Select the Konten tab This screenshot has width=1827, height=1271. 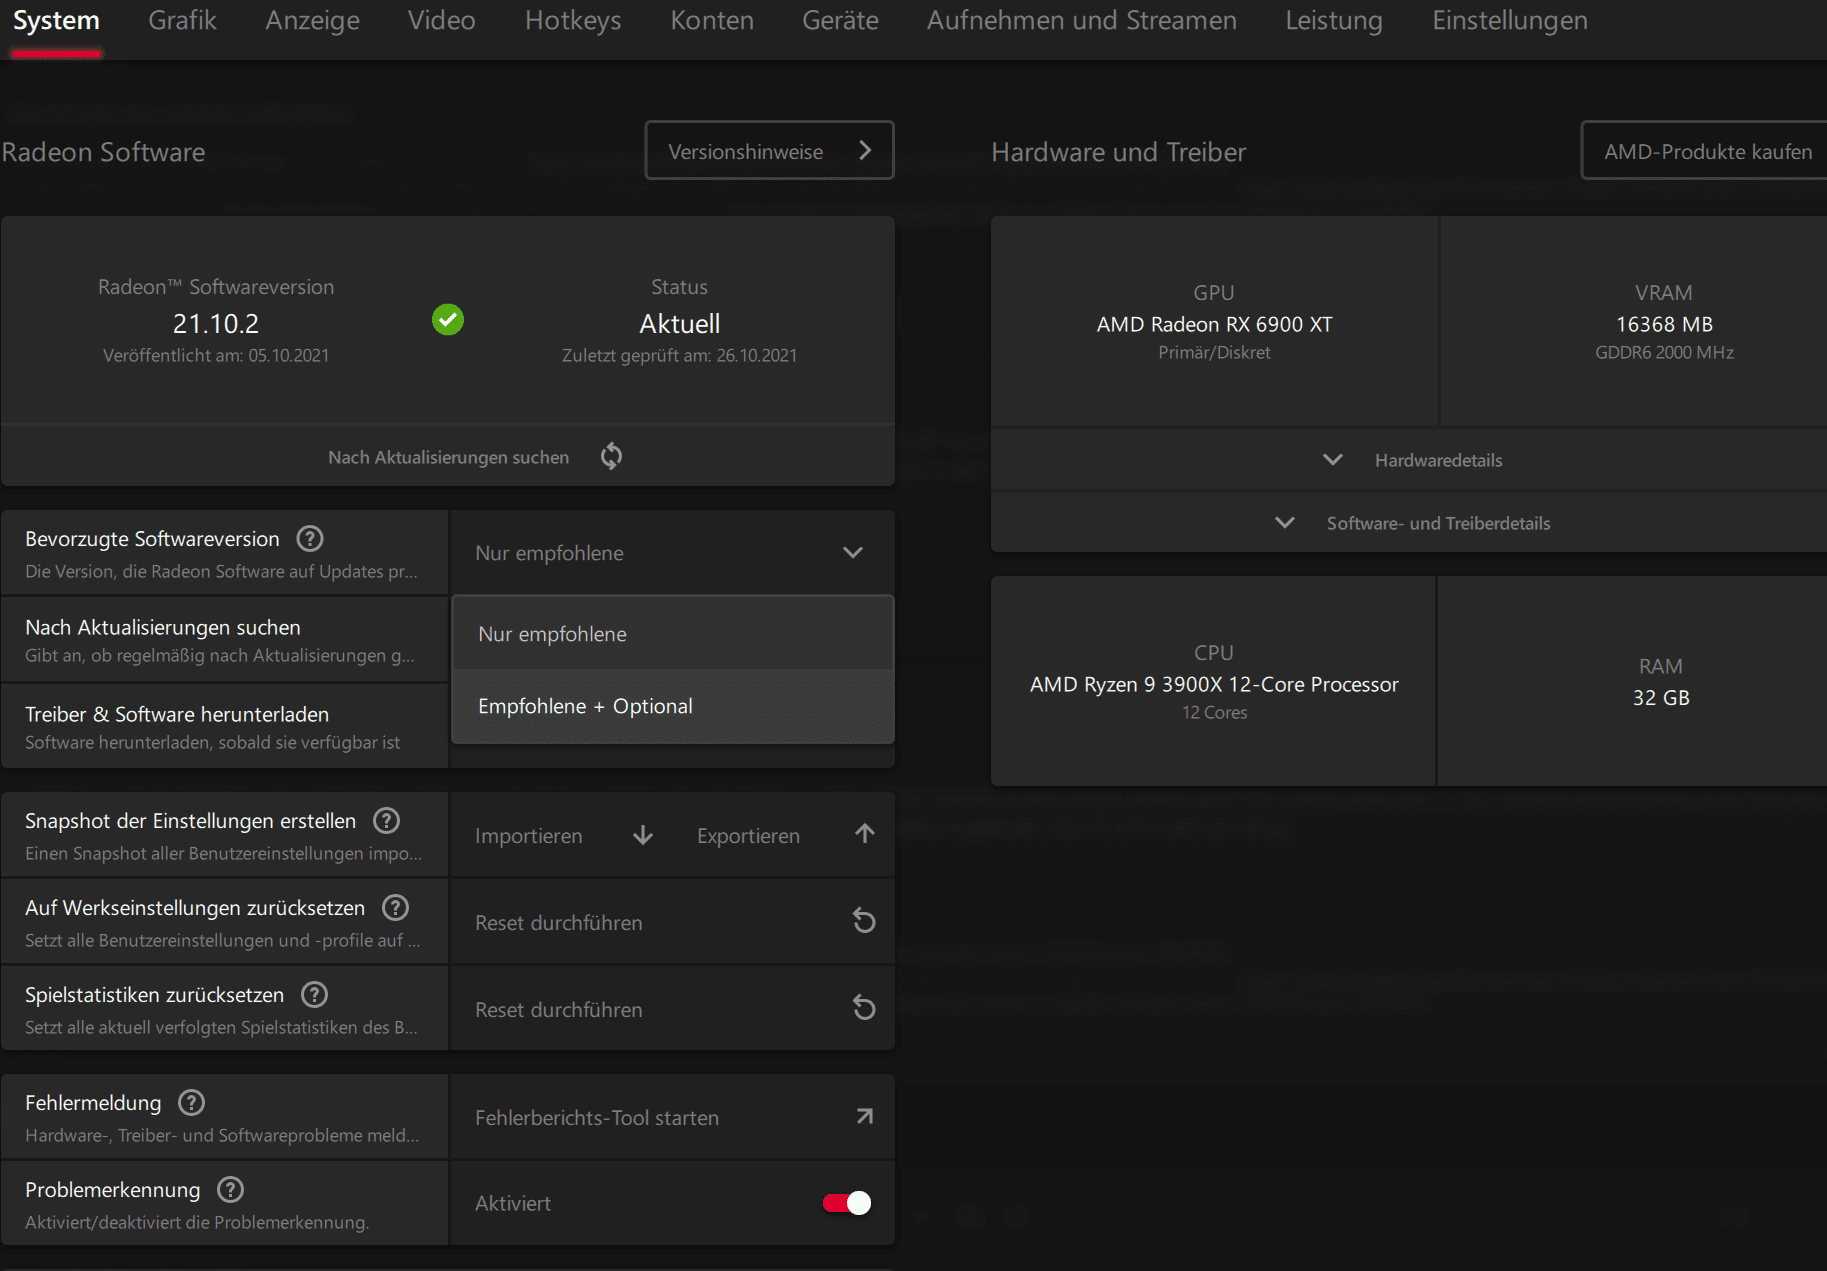[x=712, y=21]
